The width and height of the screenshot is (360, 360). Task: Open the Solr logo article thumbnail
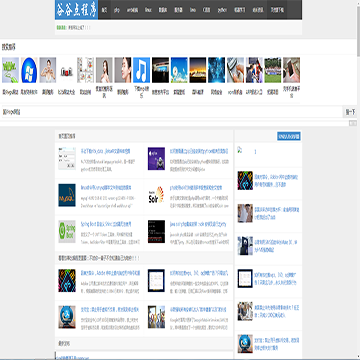tap(156, 195)
